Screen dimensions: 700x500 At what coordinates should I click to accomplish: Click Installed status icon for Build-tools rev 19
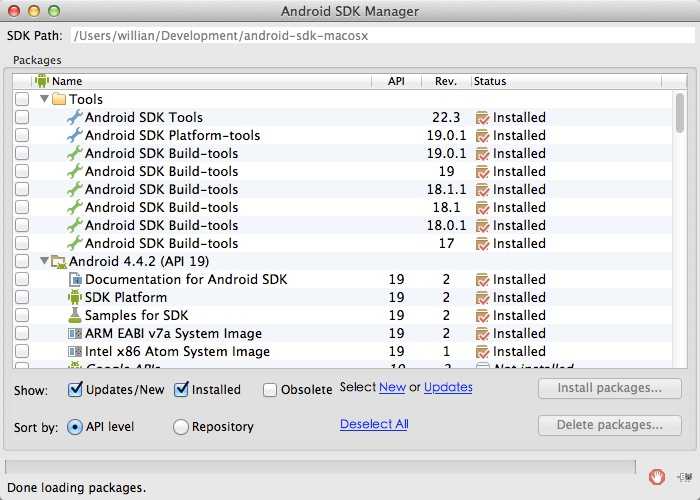(x=483, y=171)
